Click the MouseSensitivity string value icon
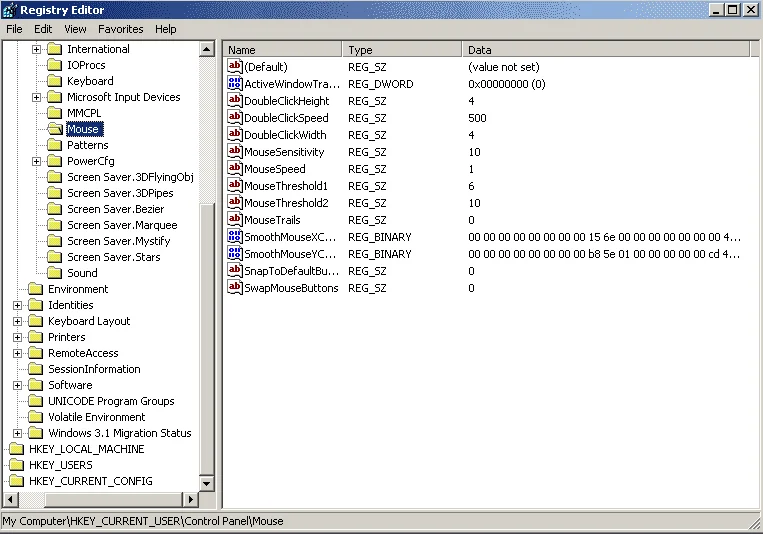The height and width of the screenshot is (534, 763). pos(235,151)
